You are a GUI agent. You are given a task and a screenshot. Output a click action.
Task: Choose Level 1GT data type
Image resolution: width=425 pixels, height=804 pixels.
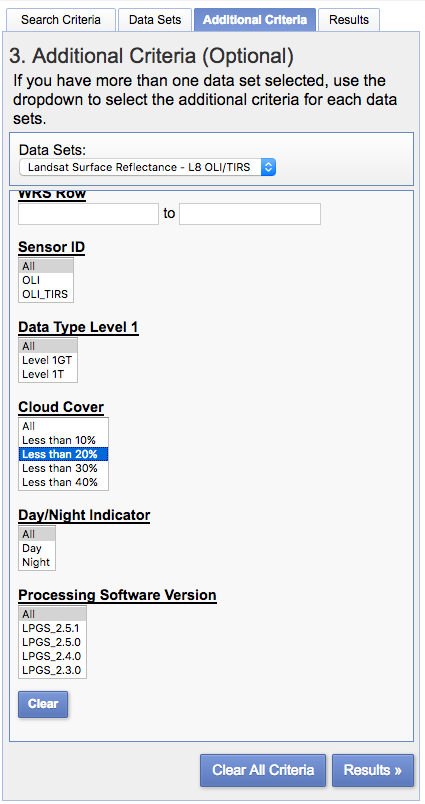[x=48, y=360]
